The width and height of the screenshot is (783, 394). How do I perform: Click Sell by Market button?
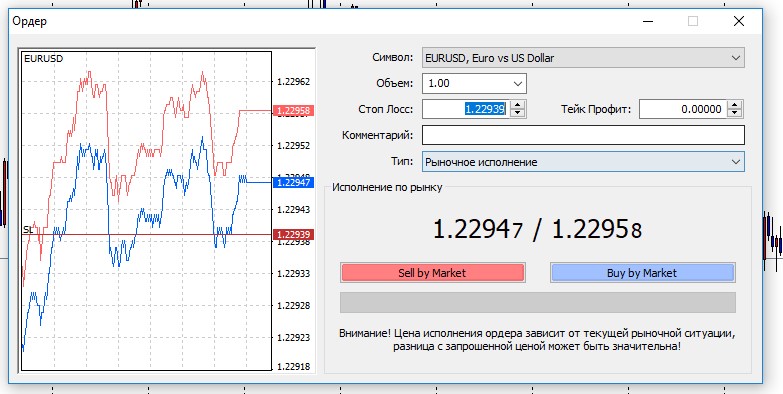(x=432, y=273)
